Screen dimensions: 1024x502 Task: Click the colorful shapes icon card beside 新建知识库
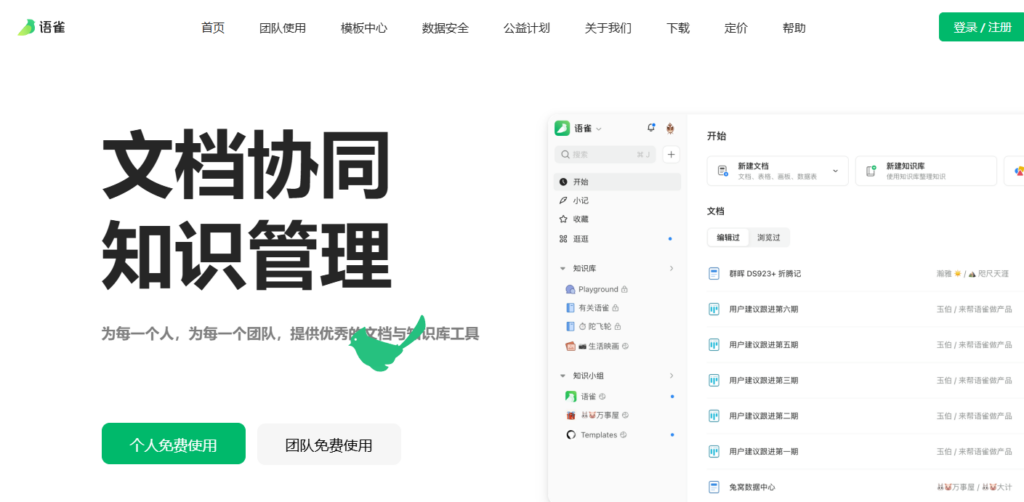coord(1017,171)
